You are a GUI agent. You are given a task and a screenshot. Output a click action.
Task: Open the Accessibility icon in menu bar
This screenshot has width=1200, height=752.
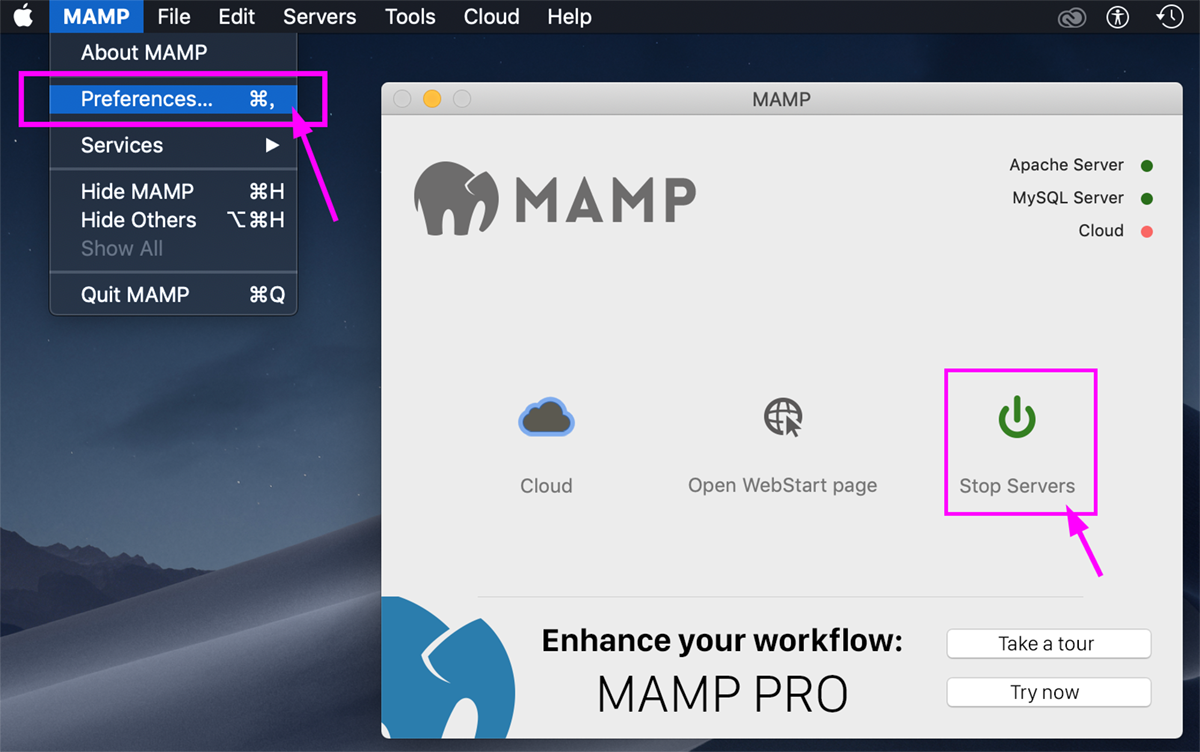(1118, 17)
